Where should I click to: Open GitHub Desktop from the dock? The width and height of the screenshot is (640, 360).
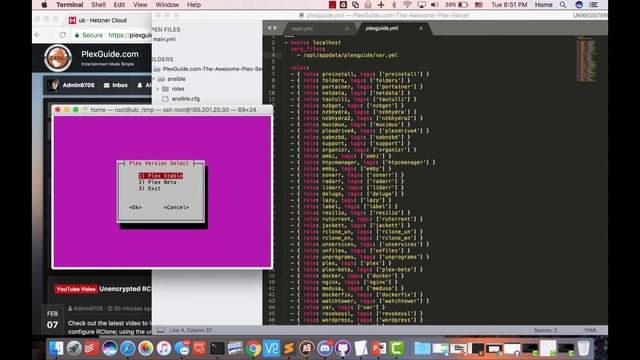(x=343, y=348)
